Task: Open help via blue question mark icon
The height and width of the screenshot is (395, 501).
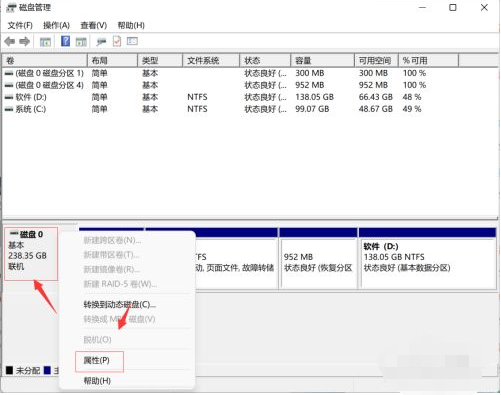Action: click(66, 41)
